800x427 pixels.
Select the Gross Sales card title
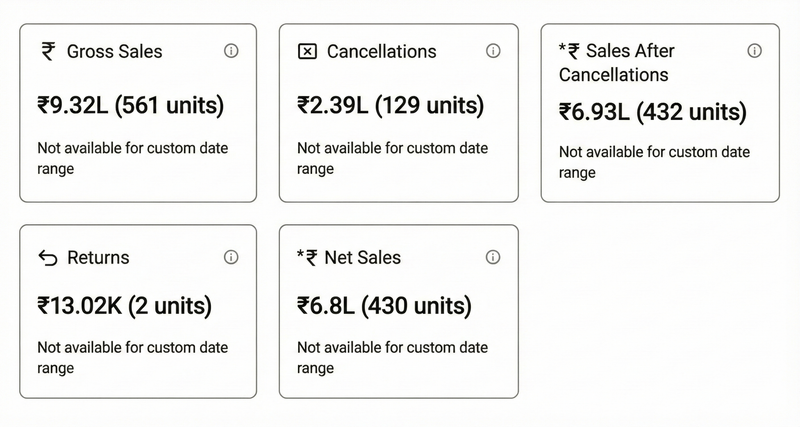click(x=114, y=51)
